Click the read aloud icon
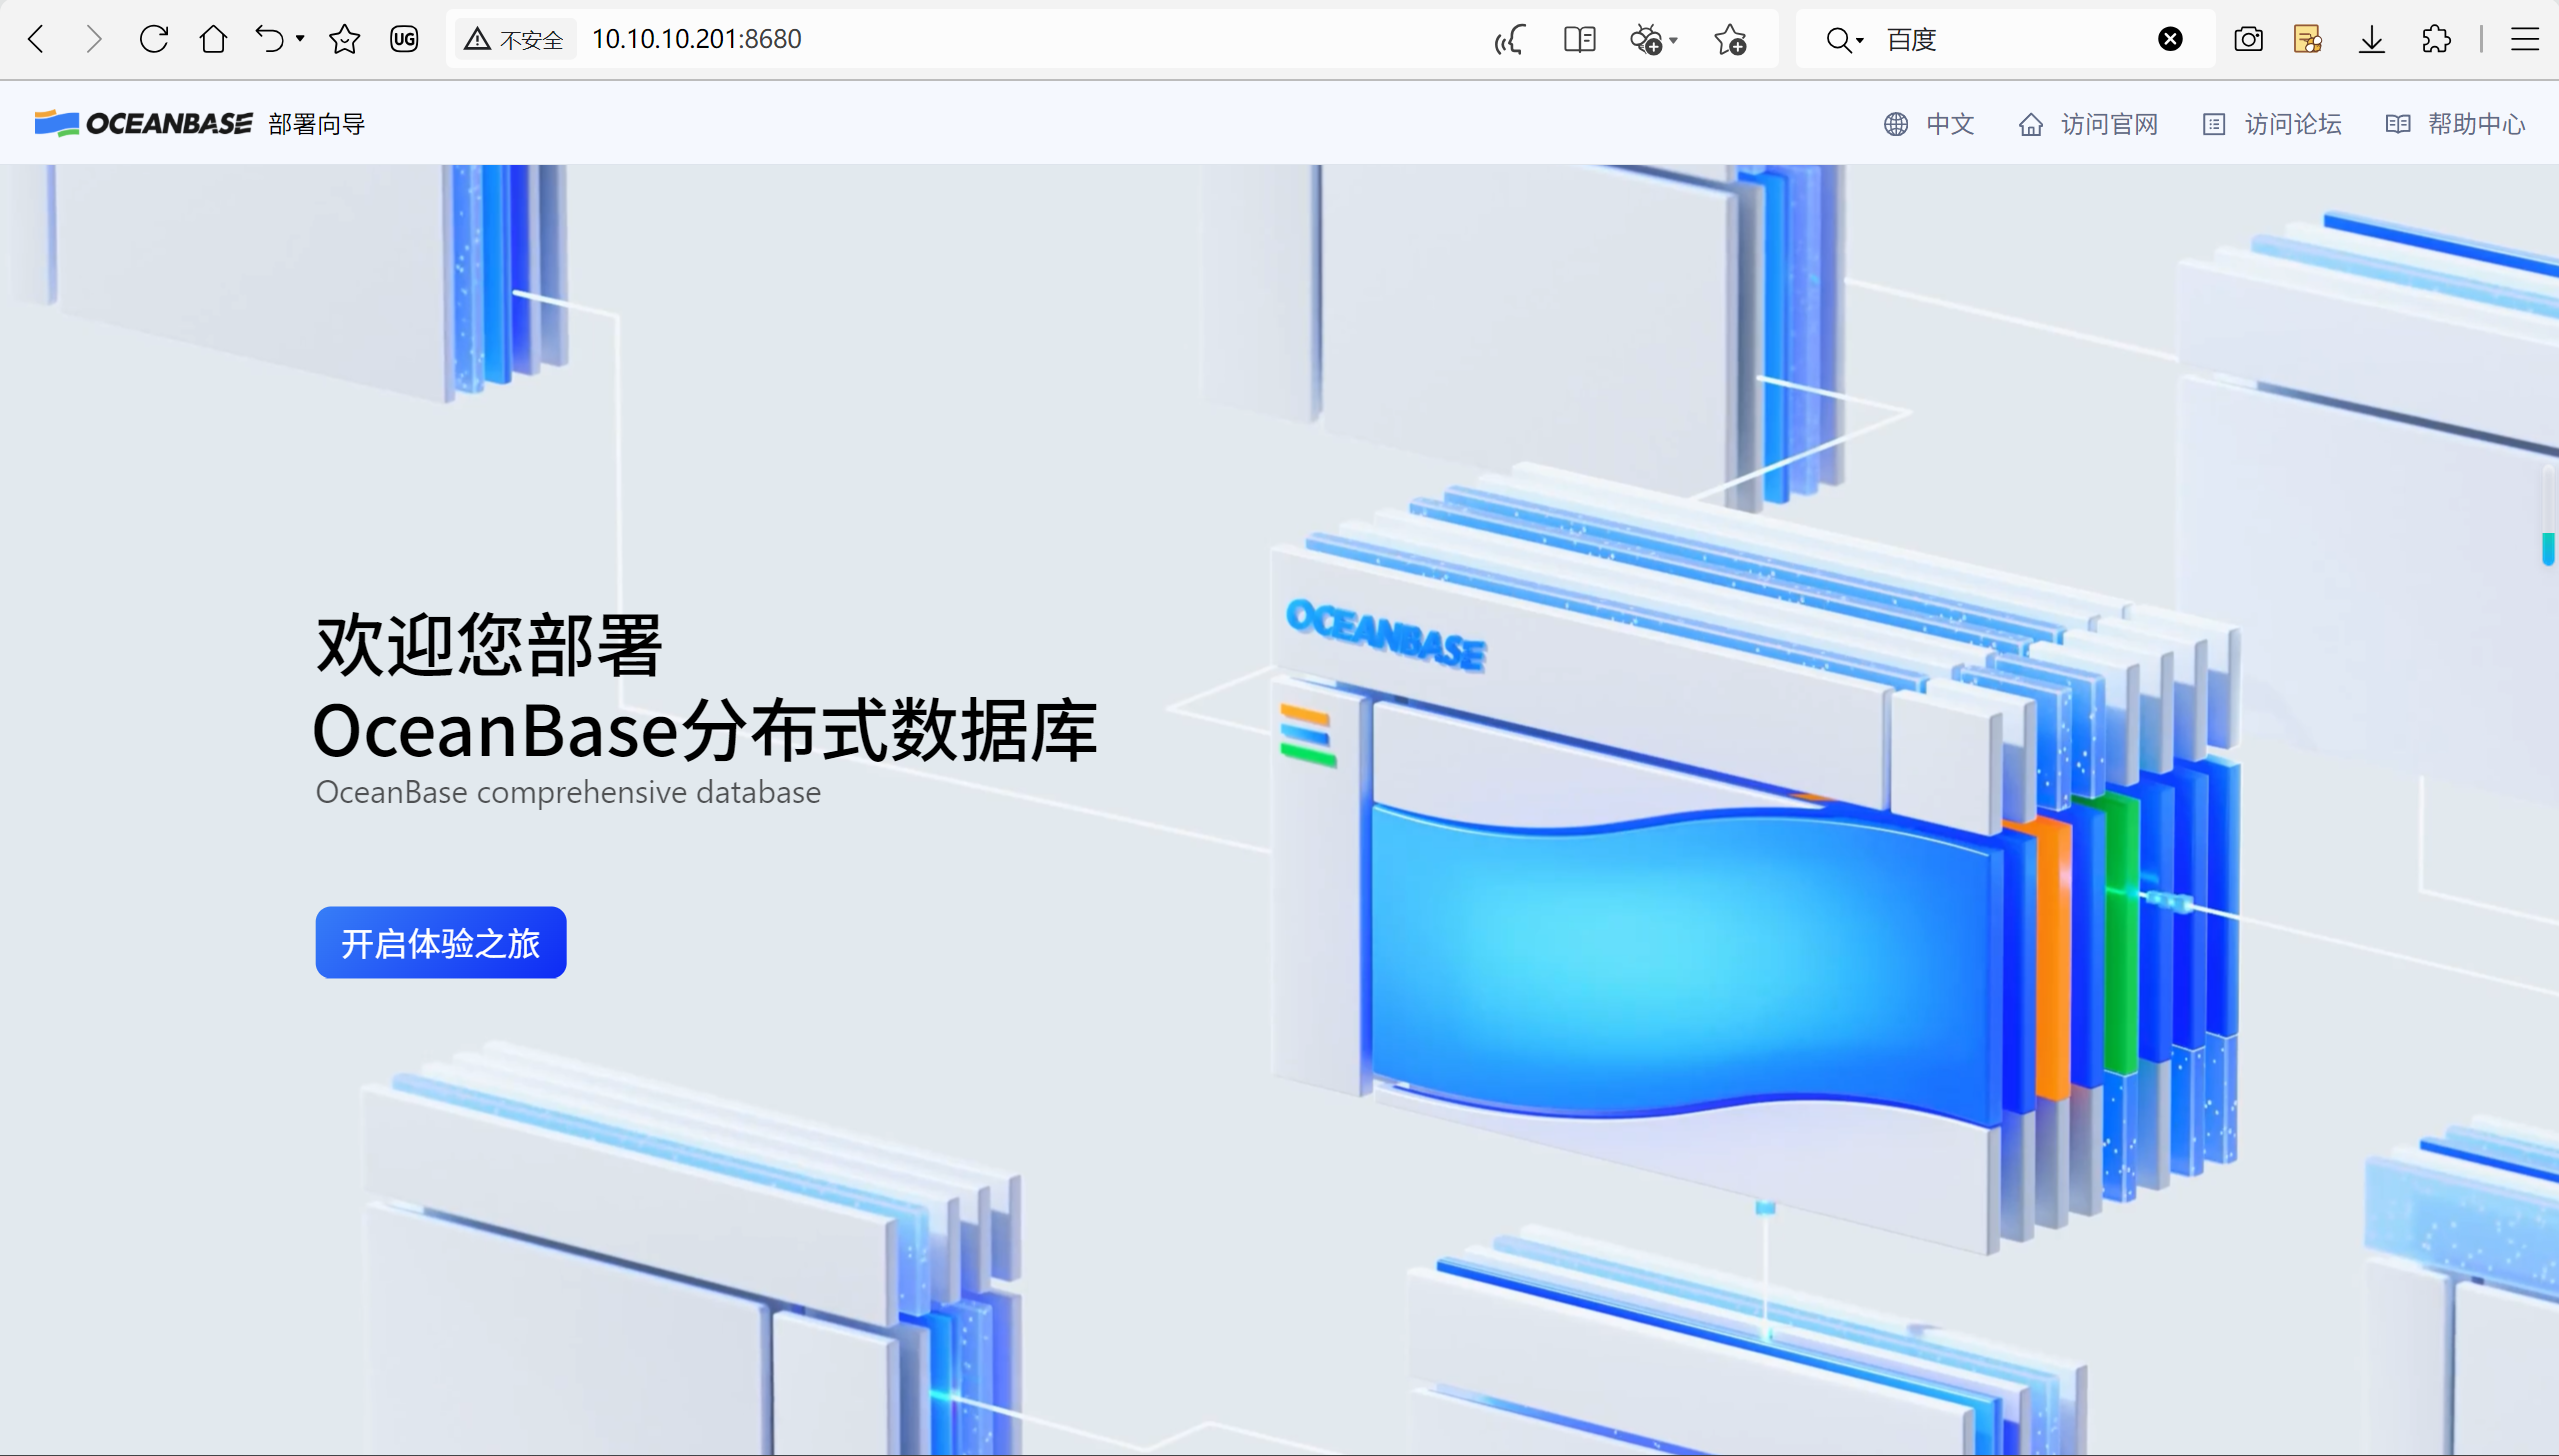2559x1456 pixels. point(1510,39)
